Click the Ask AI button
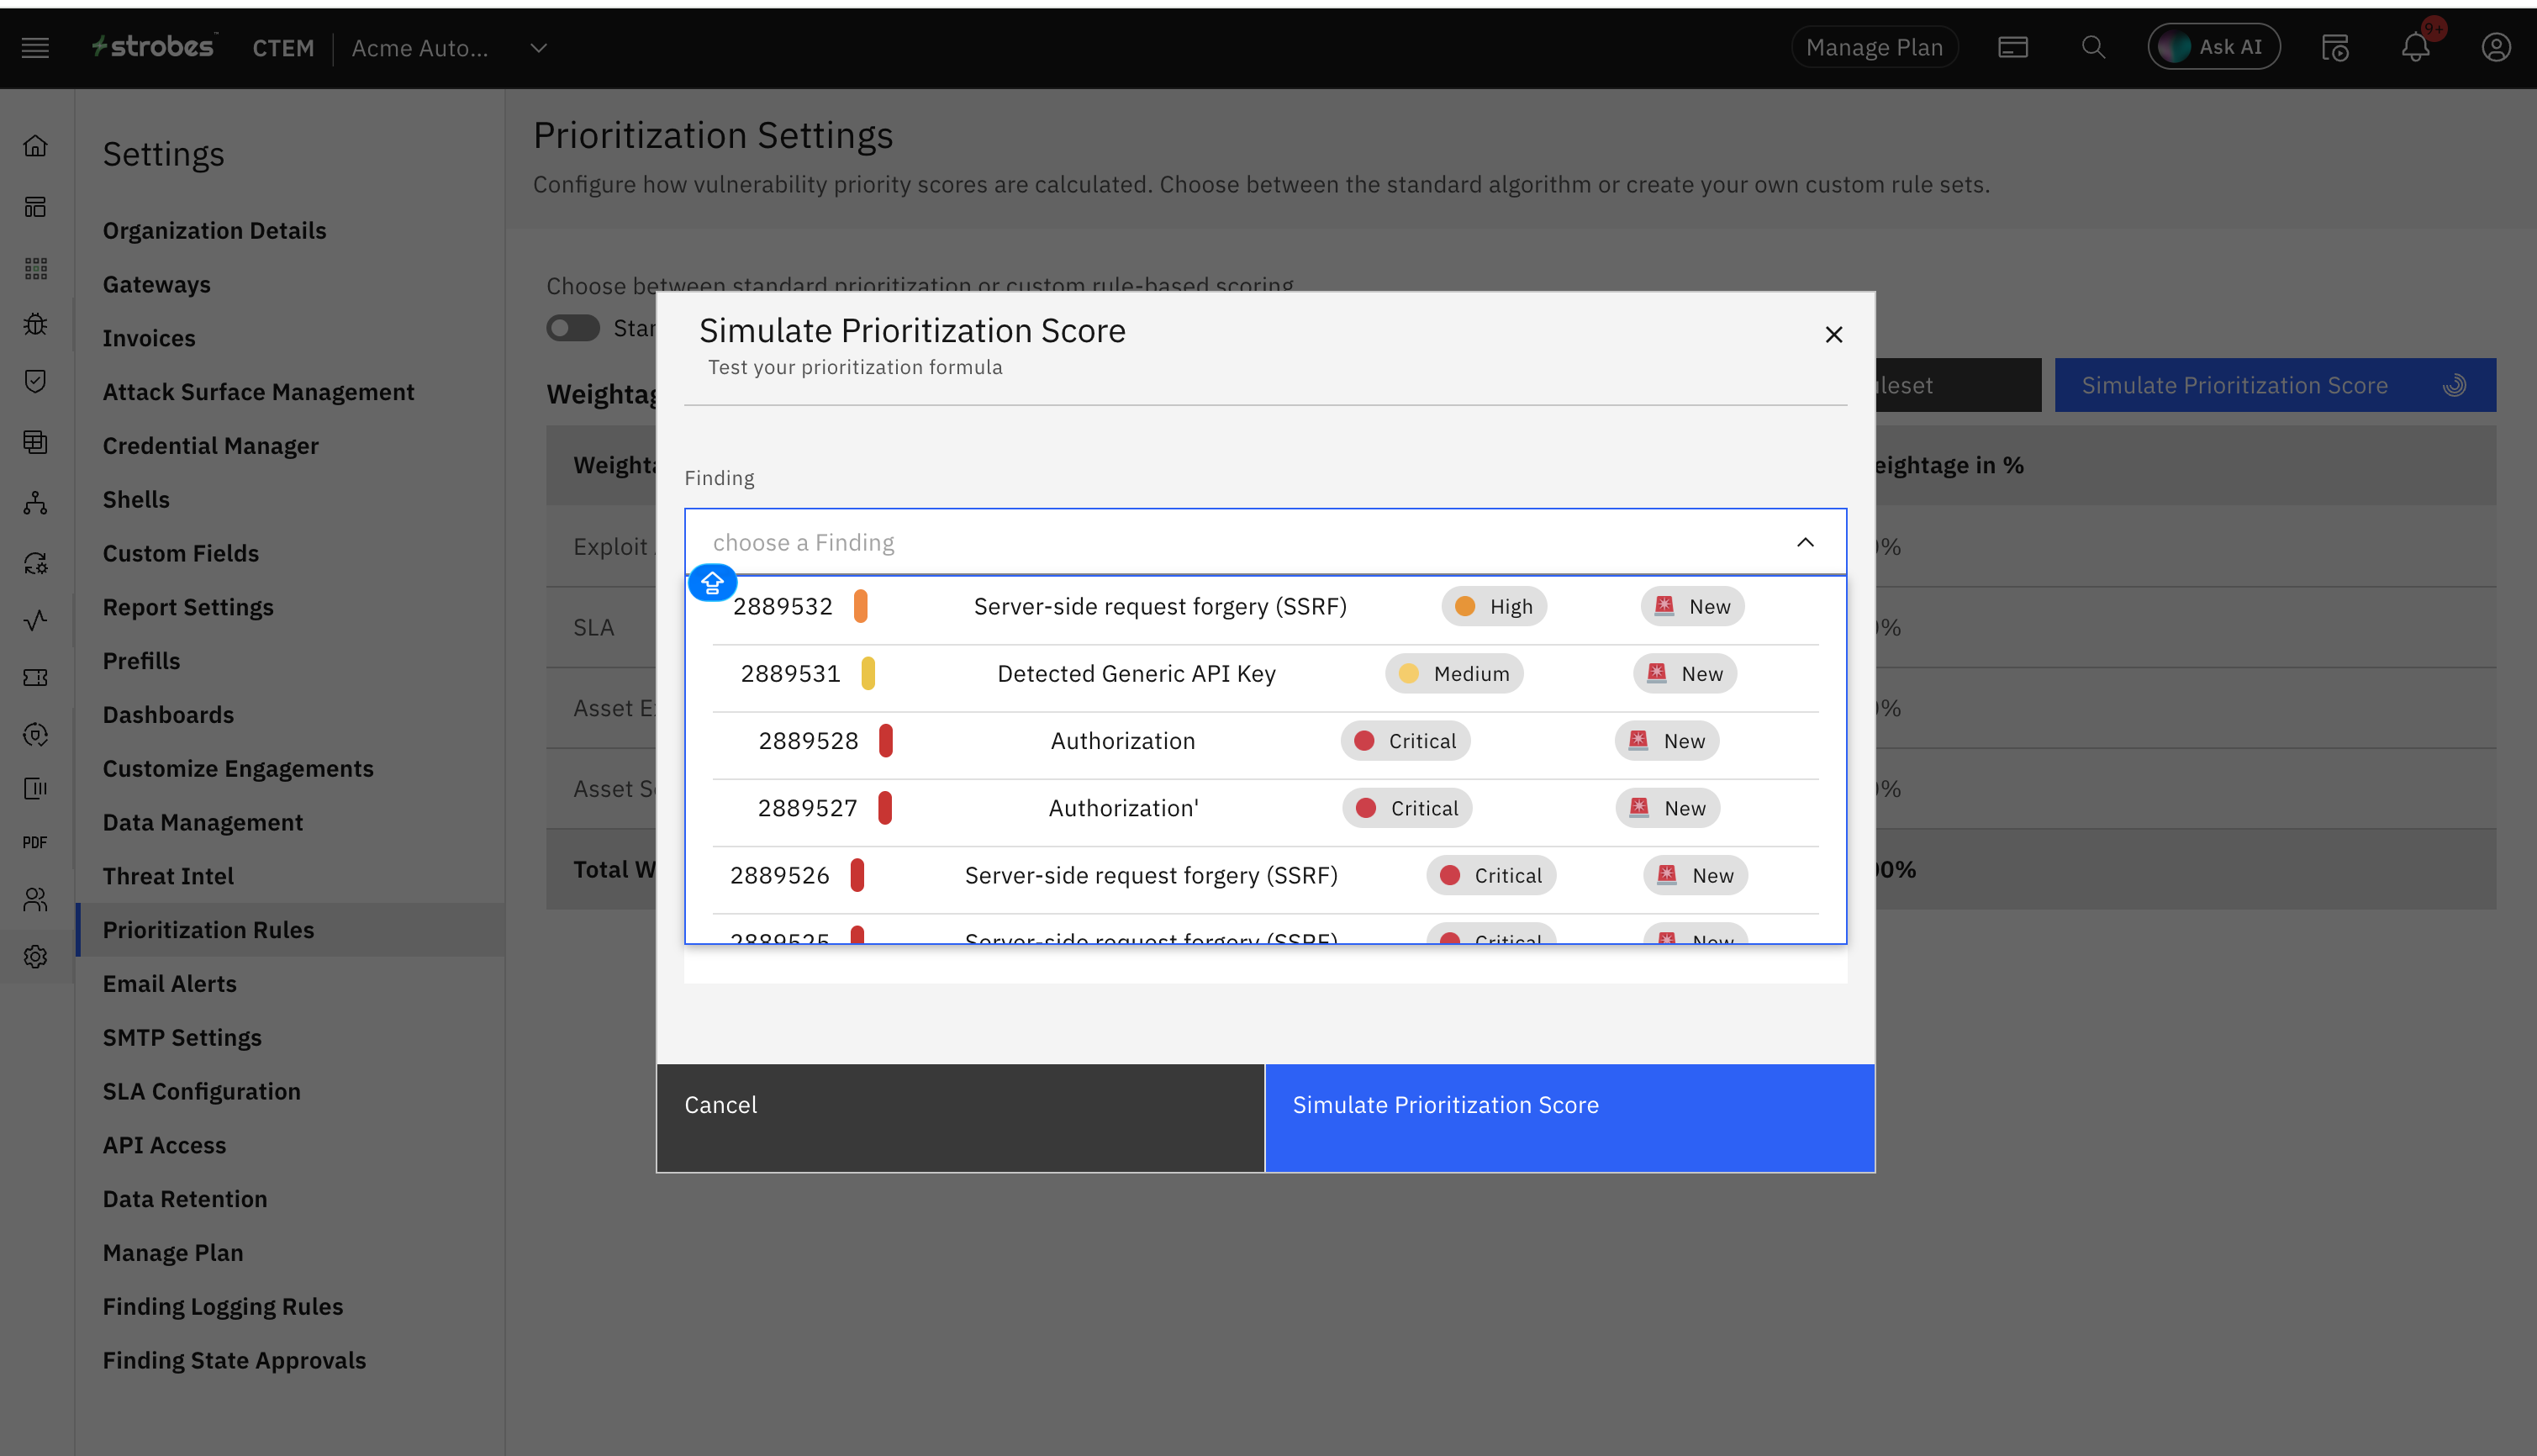The width and height of the screenshot is (2537, 1456). 2213,47
